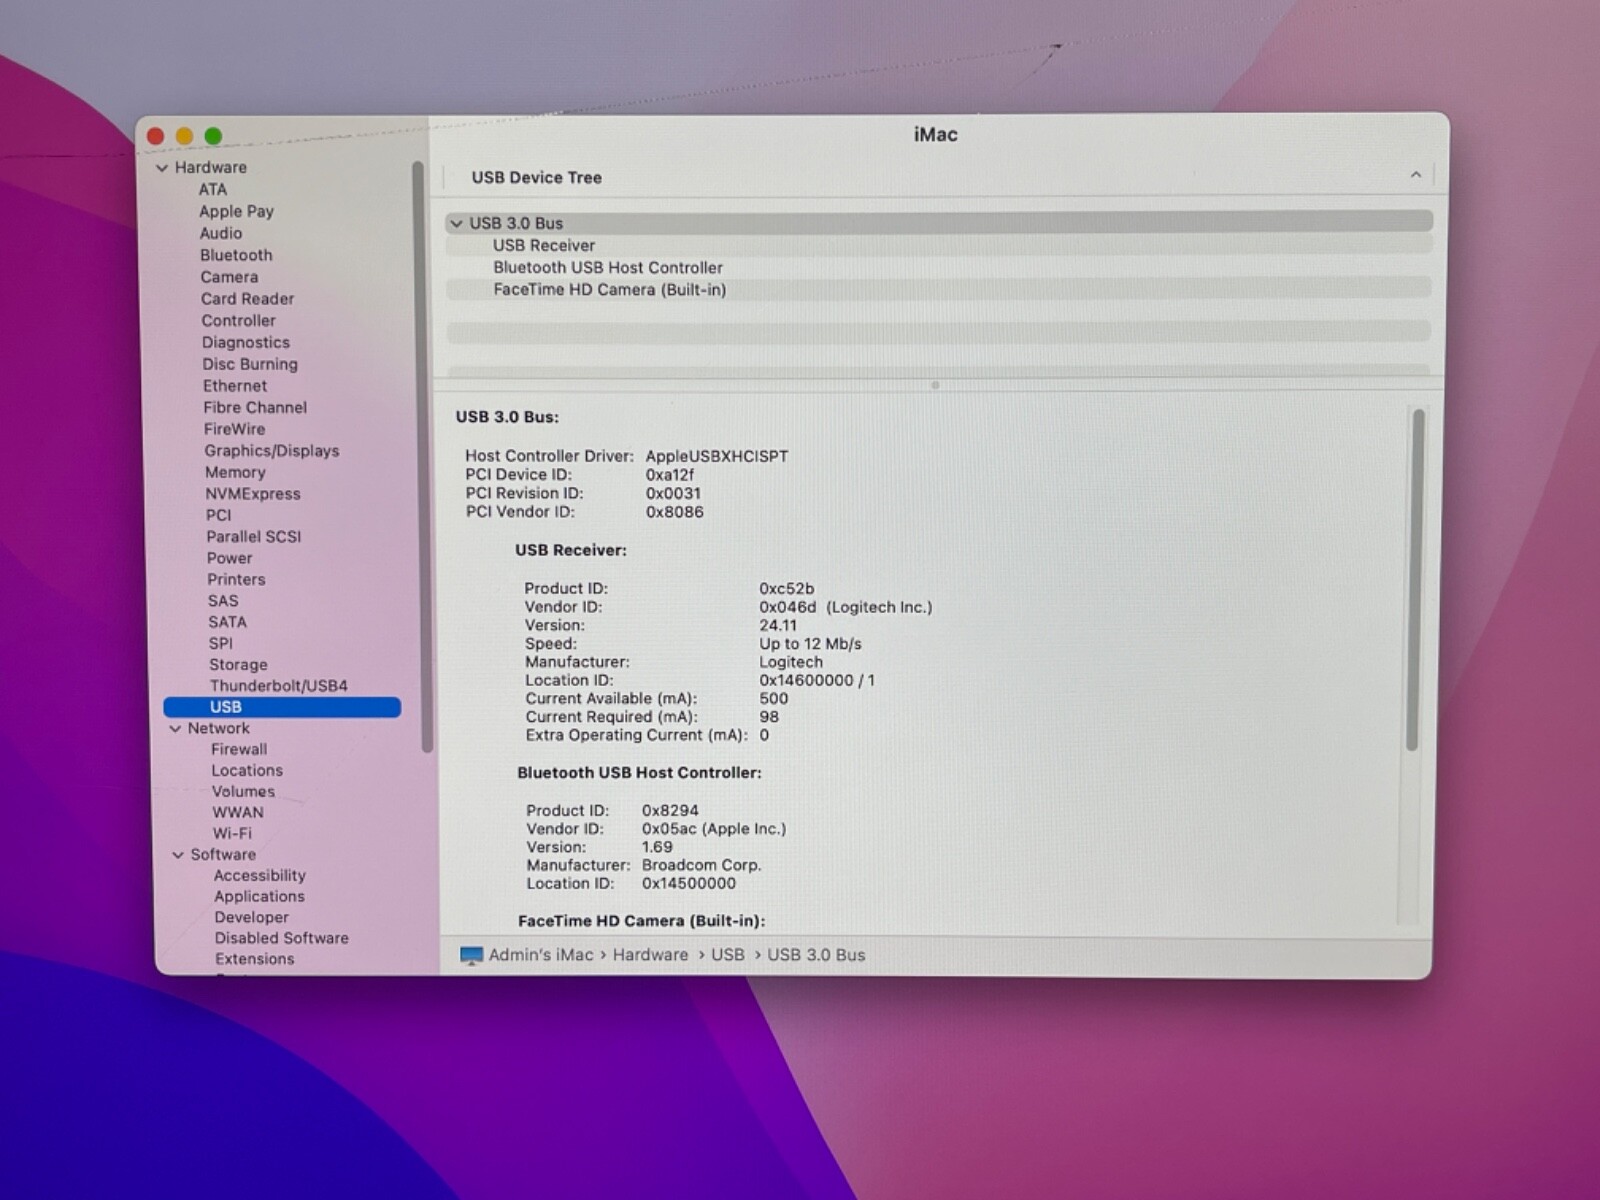Select Thunderbolt/USB4 in the sidebar
The width and height of the screenshot is (1600, 1200).
[279, 686]
